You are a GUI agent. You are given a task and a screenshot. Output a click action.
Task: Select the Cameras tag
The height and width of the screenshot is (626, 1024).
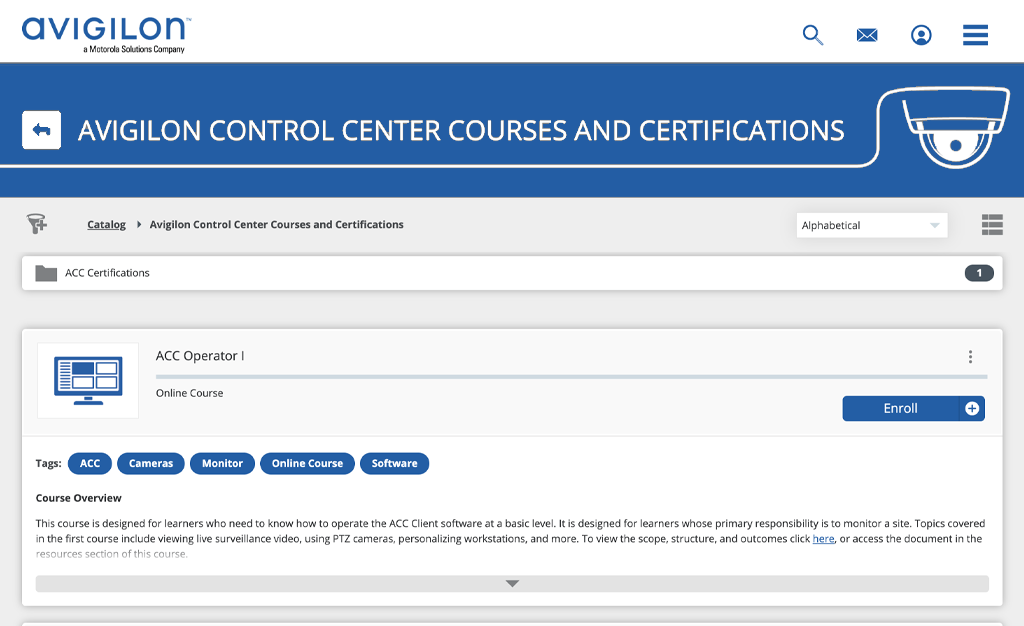coord(151,463)
